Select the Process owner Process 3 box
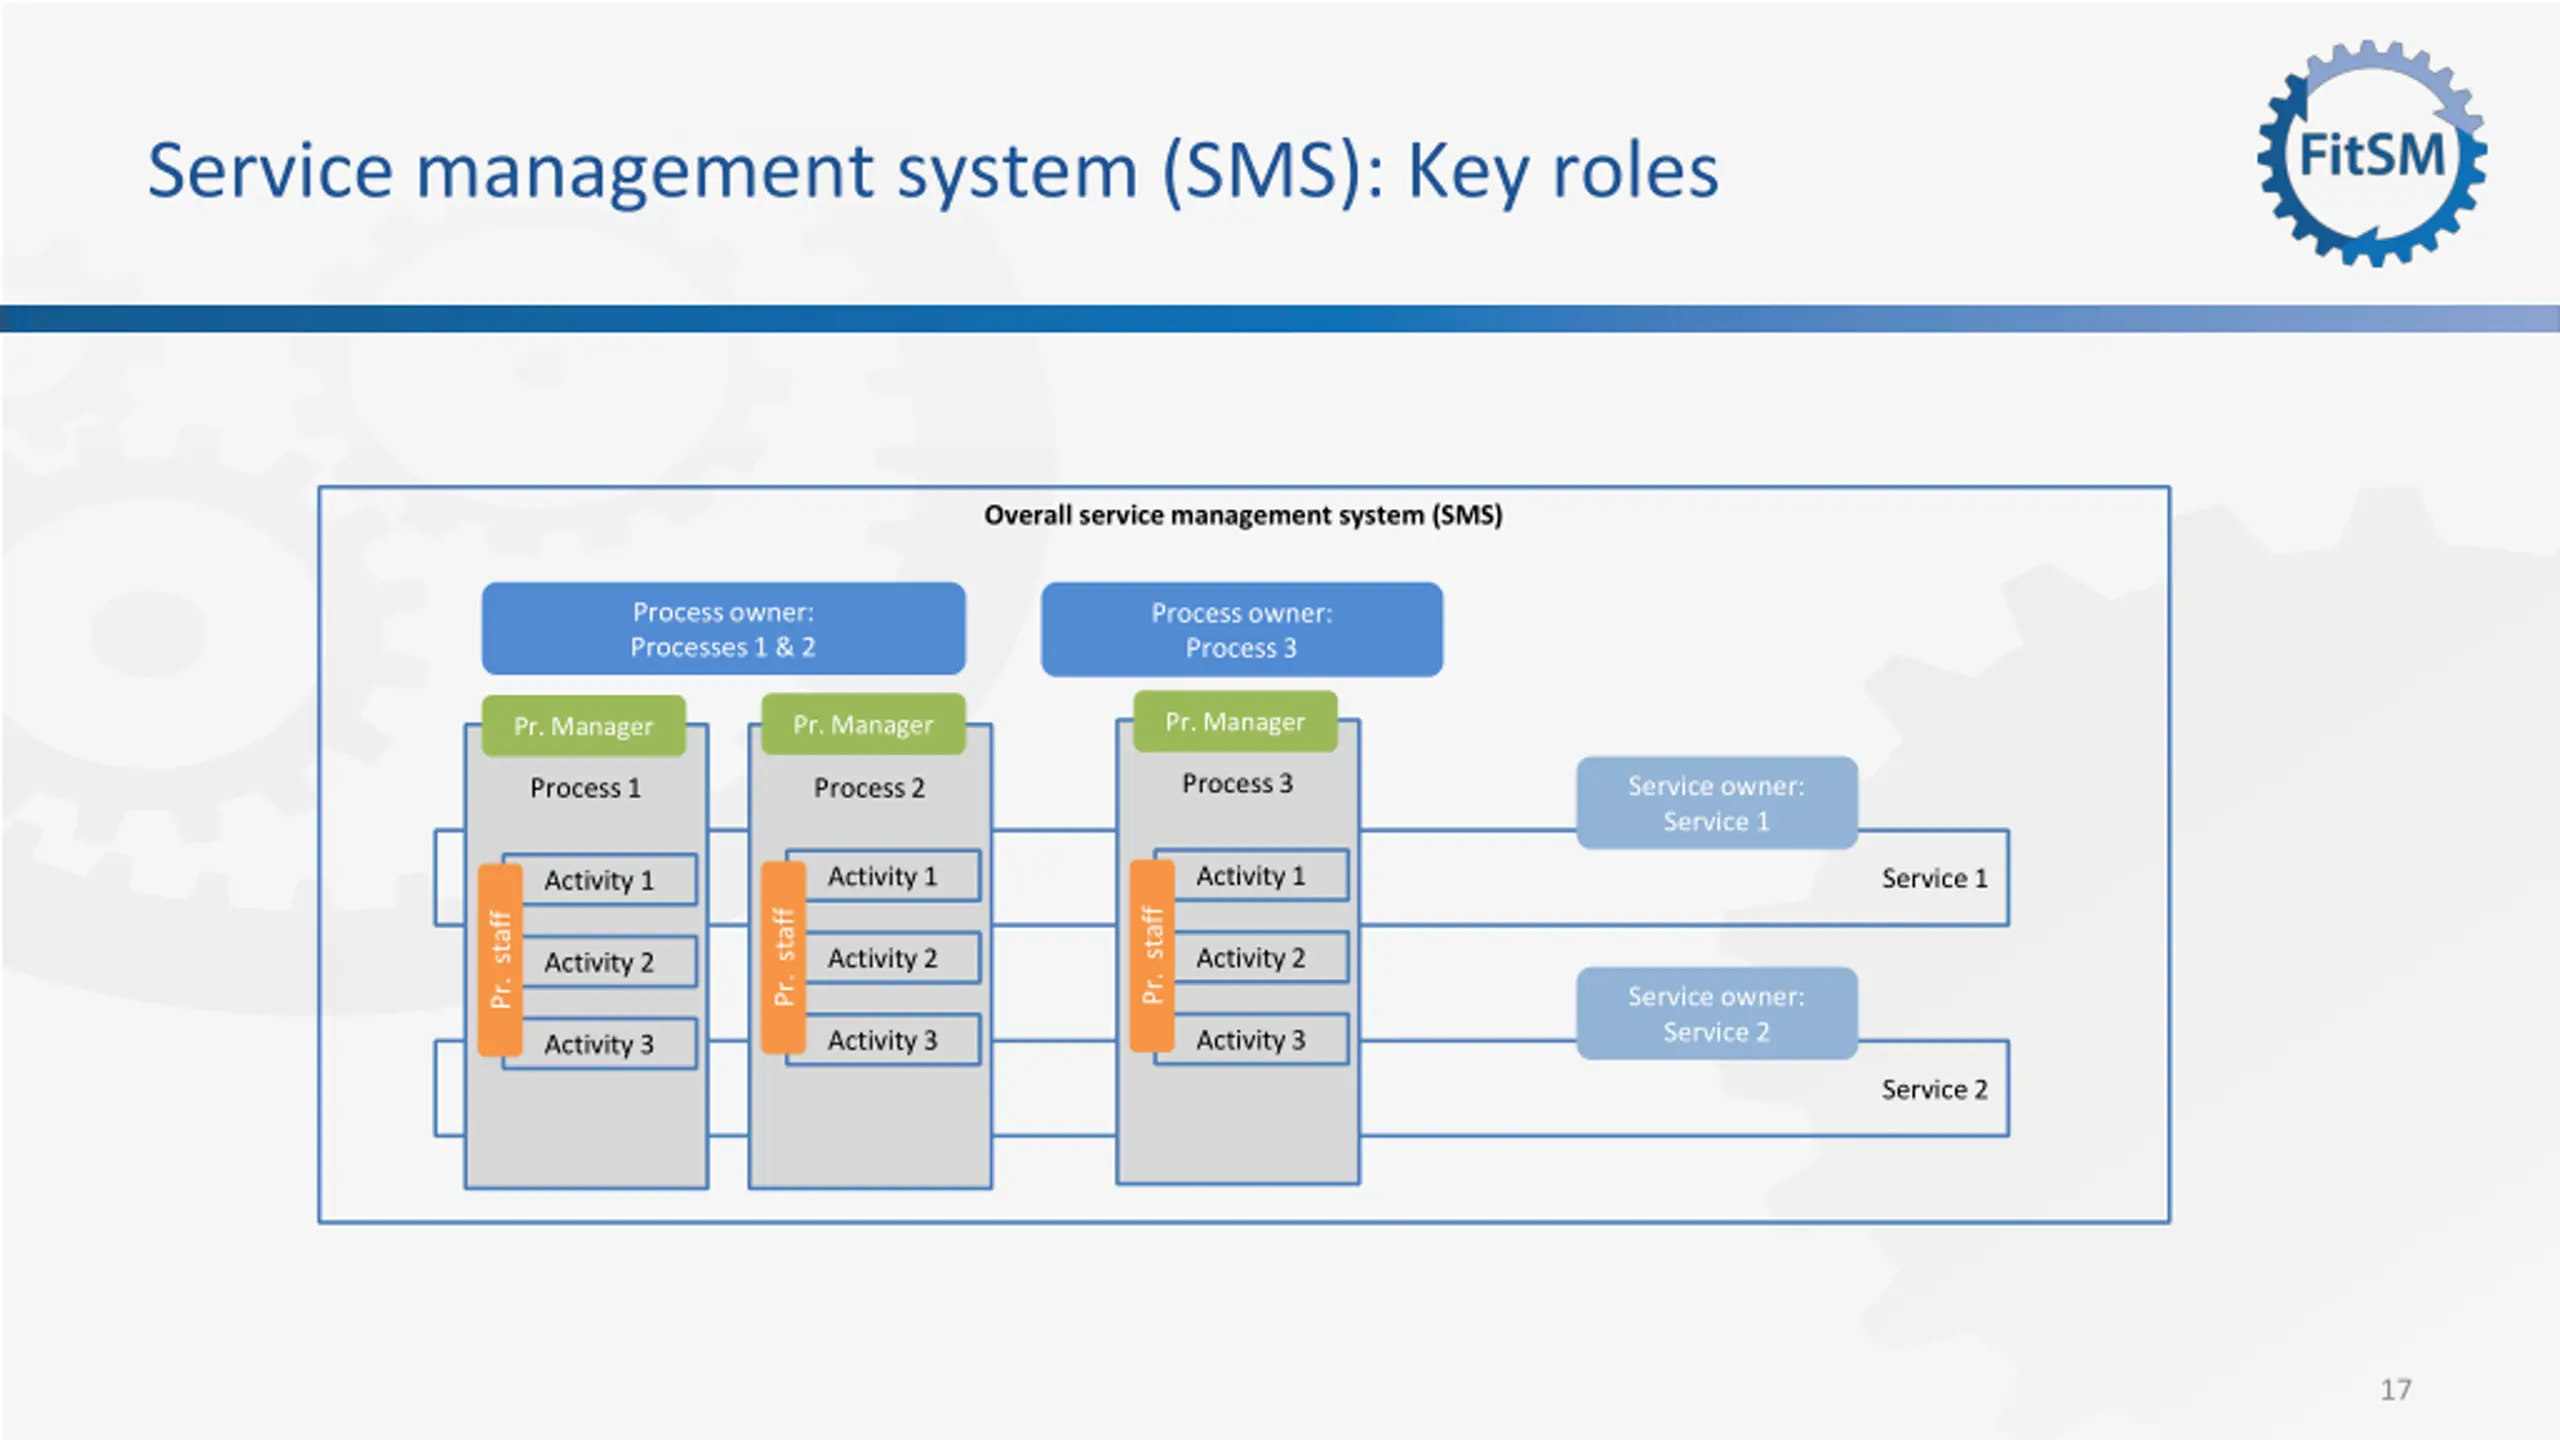2560x1440 pixels. pos(1241,630)
